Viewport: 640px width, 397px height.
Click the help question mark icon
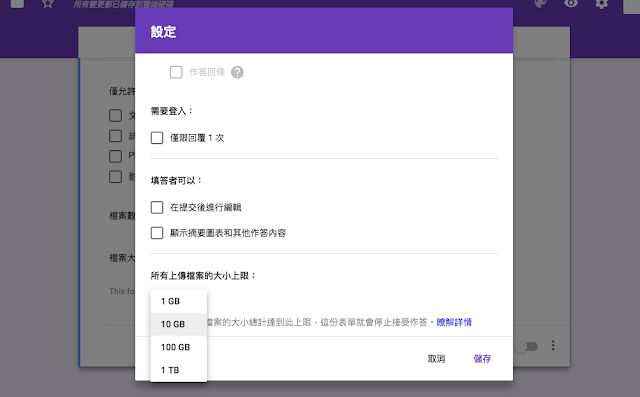[237, 72]
